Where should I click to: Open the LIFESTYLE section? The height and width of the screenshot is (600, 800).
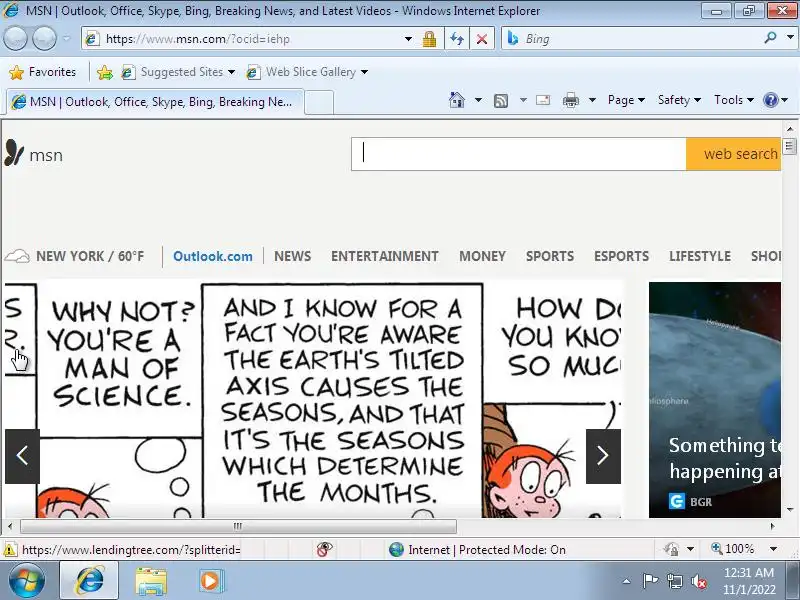(700, 256)
